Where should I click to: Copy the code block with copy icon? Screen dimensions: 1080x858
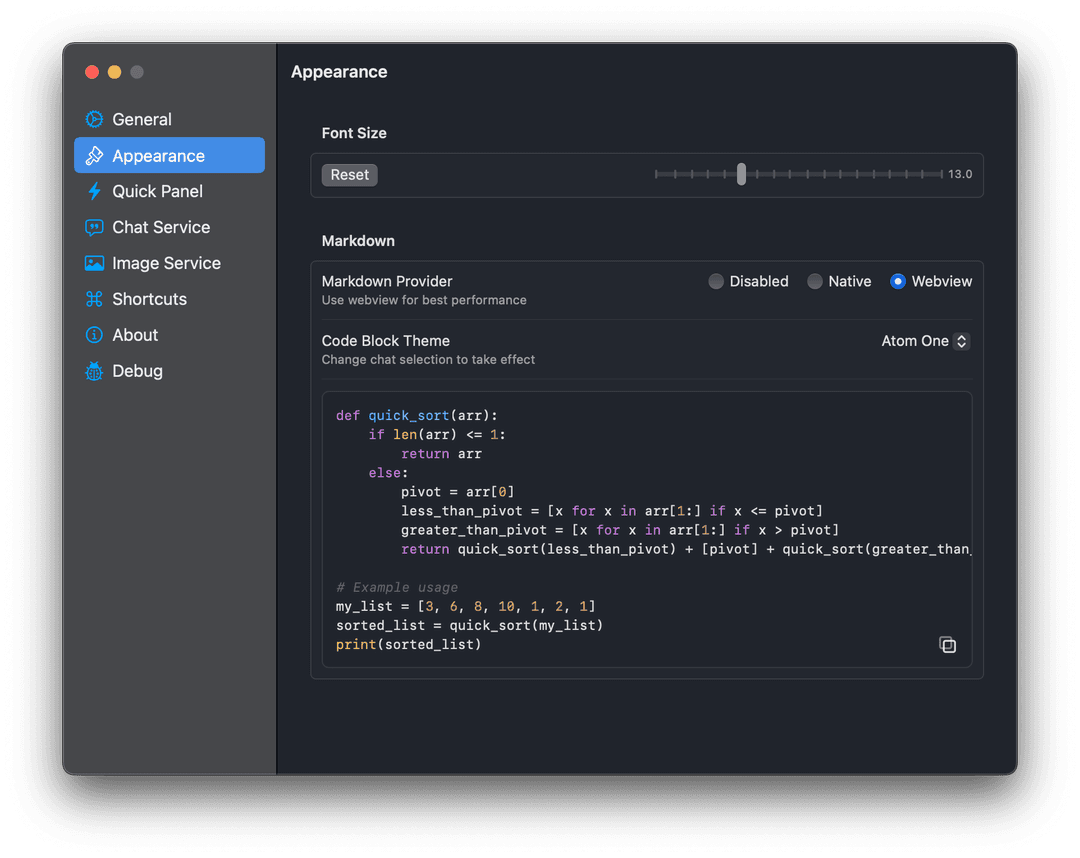point(947,645)
